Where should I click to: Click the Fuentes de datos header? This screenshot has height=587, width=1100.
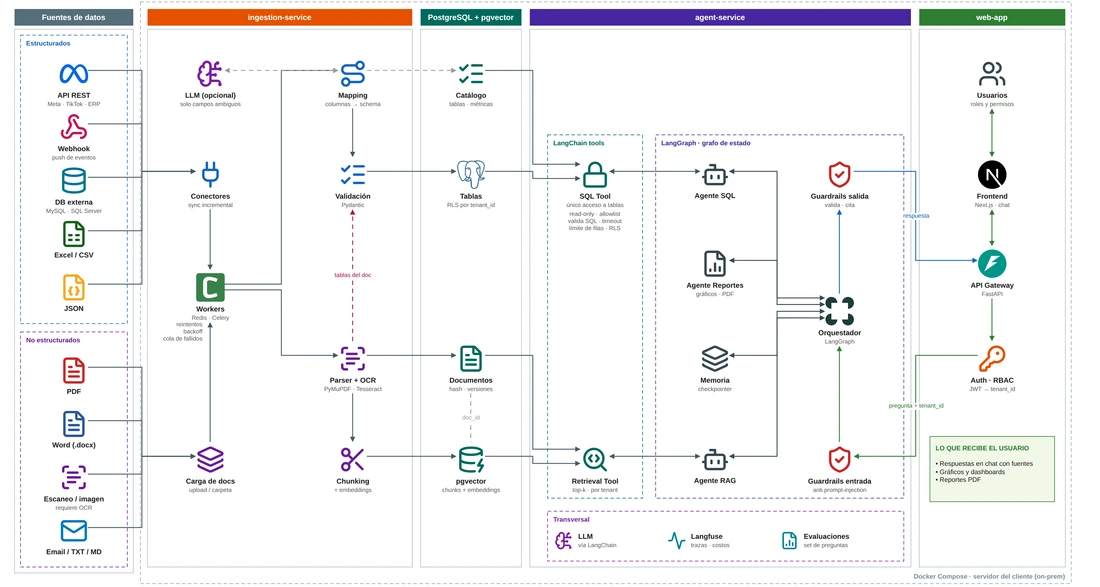74,18
